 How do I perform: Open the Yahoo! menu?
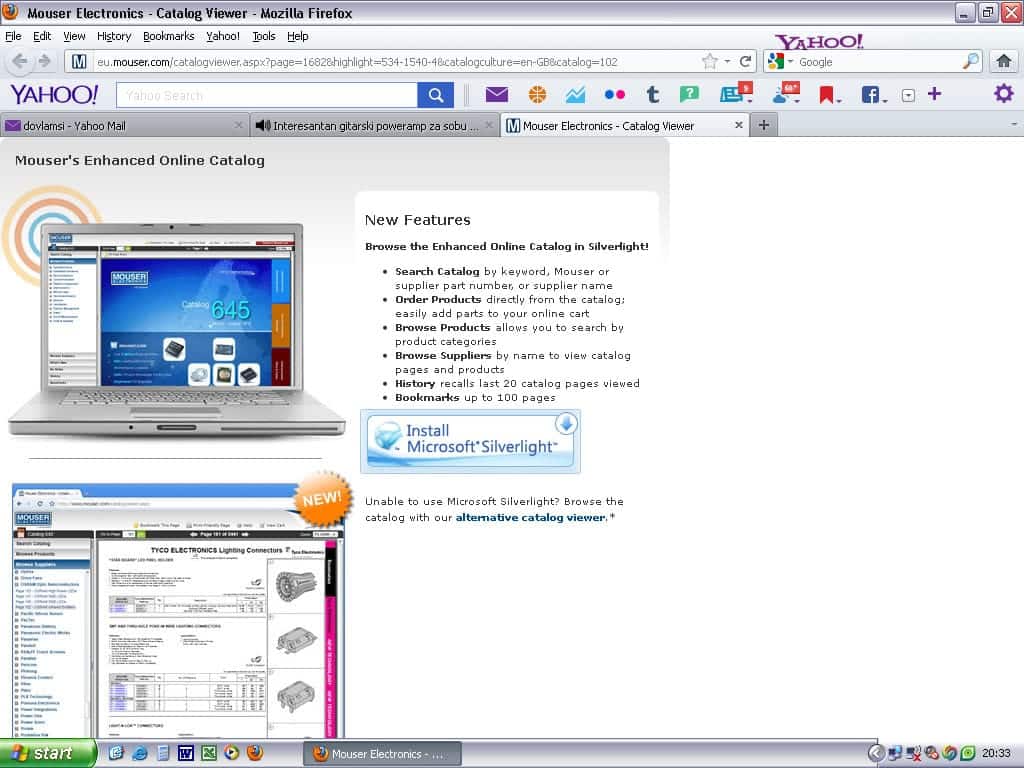[223, 36]
